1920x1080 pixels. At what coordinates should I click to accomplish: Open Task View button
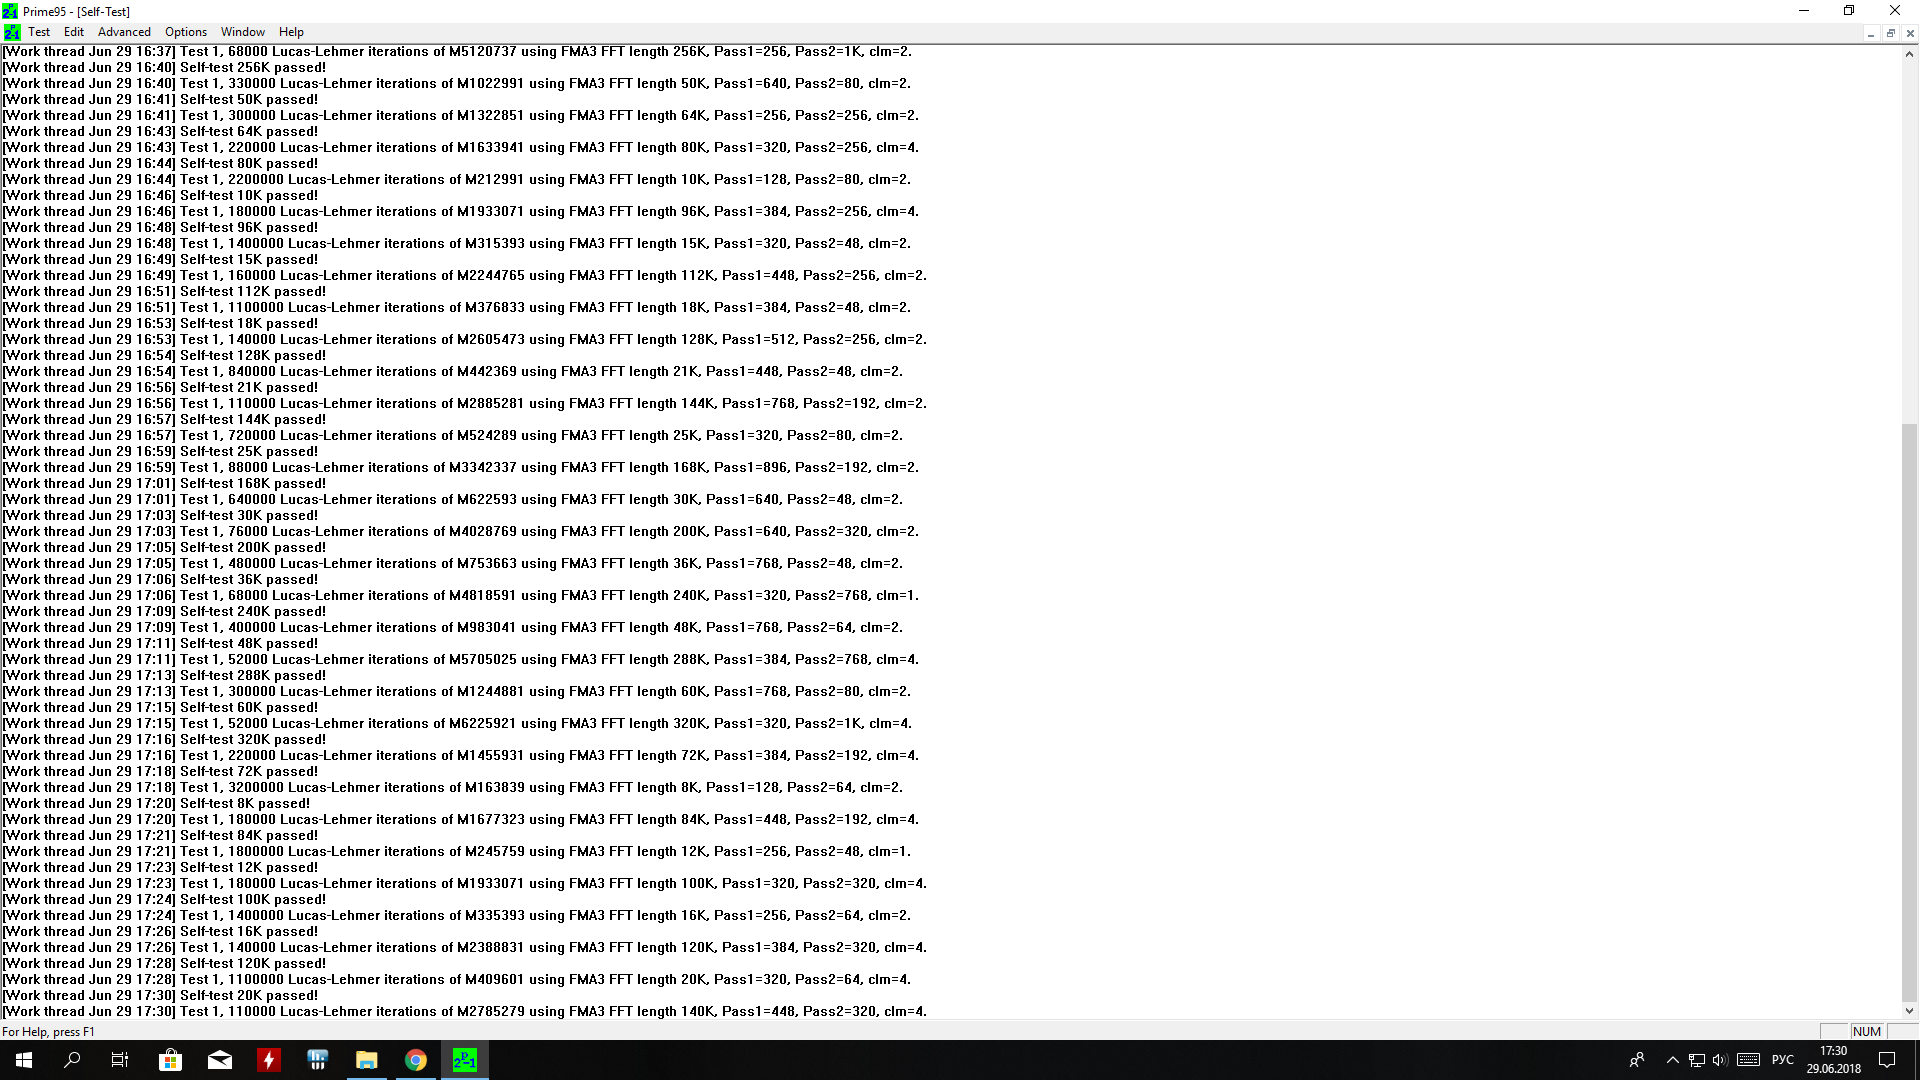tap(120, 1060)
